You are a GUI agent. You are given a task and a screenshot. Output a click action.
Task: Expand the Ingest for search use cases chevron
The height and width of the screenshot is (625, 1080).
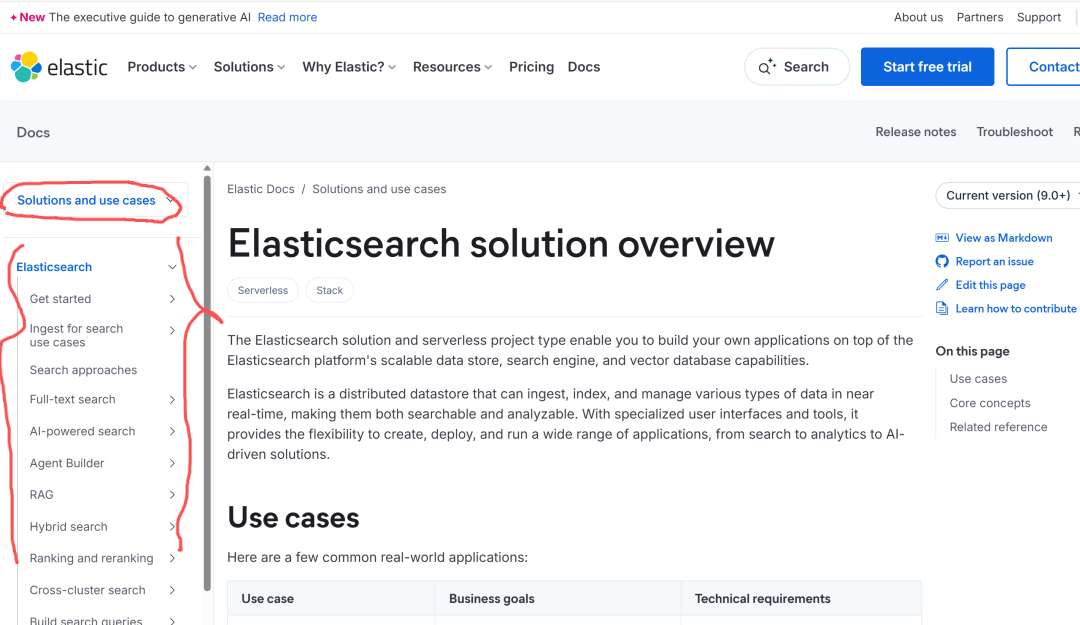tap(172, 331)
